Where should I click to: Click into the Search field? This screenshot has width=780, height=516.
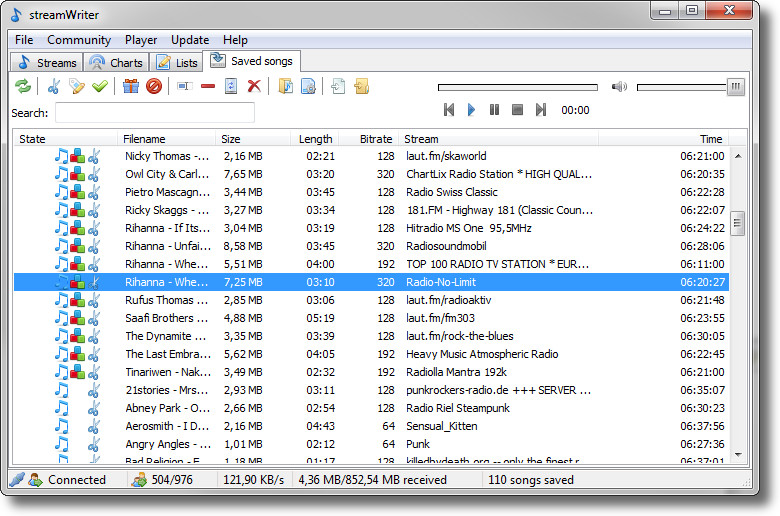(155, 112)
